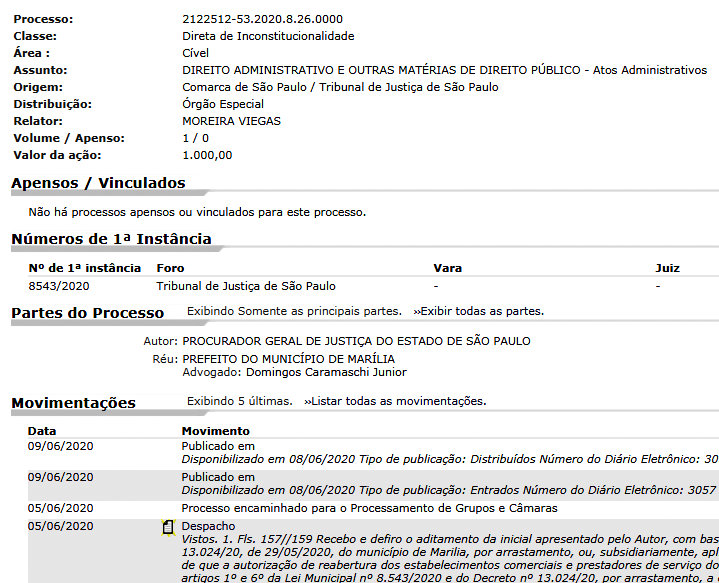Select defendant 'PREFEITO DO MUNICÍPIO DE MARÍLIA'
This screenshot has width=719, height=583.
(288, 358)
